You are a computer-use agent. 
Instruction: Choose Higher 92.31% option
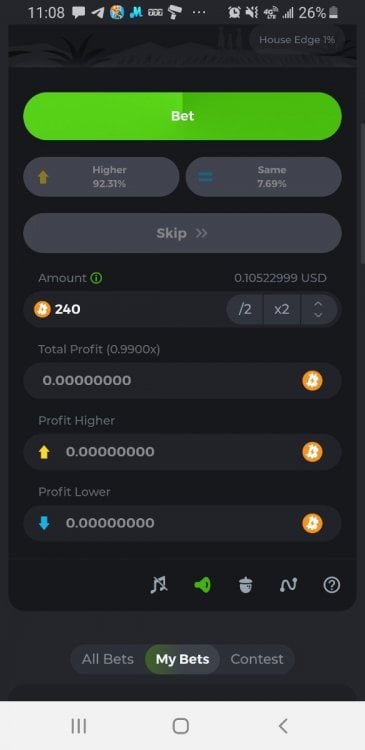click(x=101, y=177)
